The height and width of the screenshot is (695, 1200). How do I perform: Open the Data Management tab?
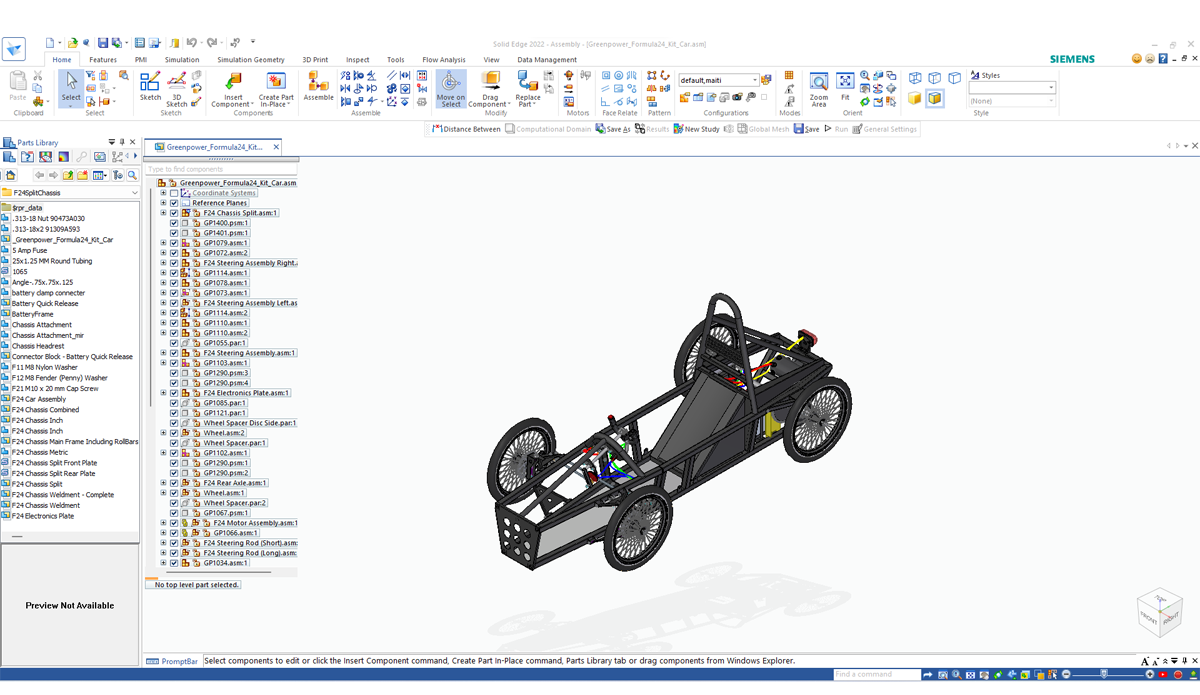point(547,60)
